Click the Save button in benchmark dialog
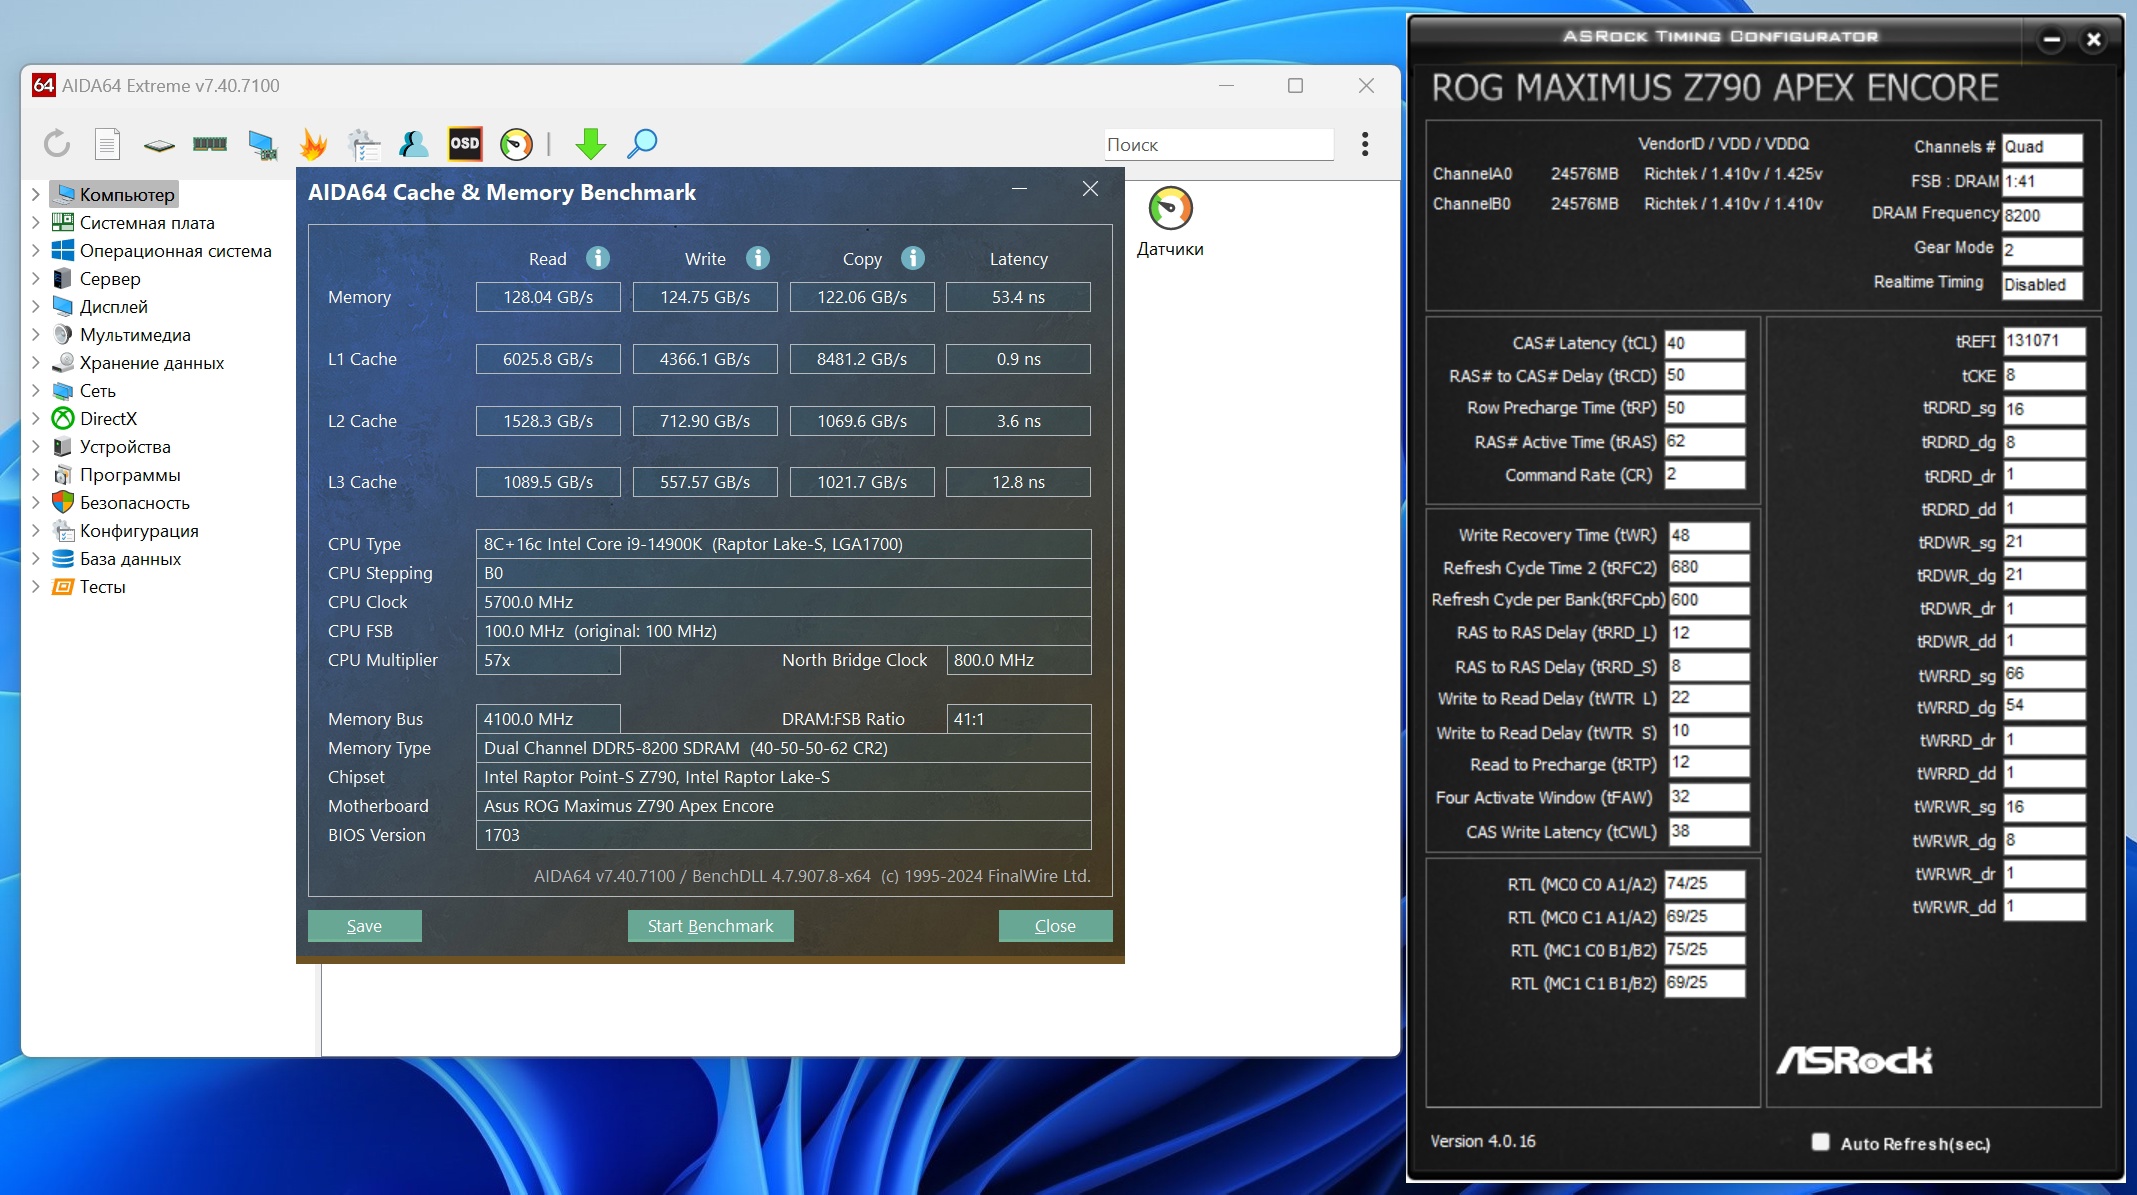 (364, 926)
